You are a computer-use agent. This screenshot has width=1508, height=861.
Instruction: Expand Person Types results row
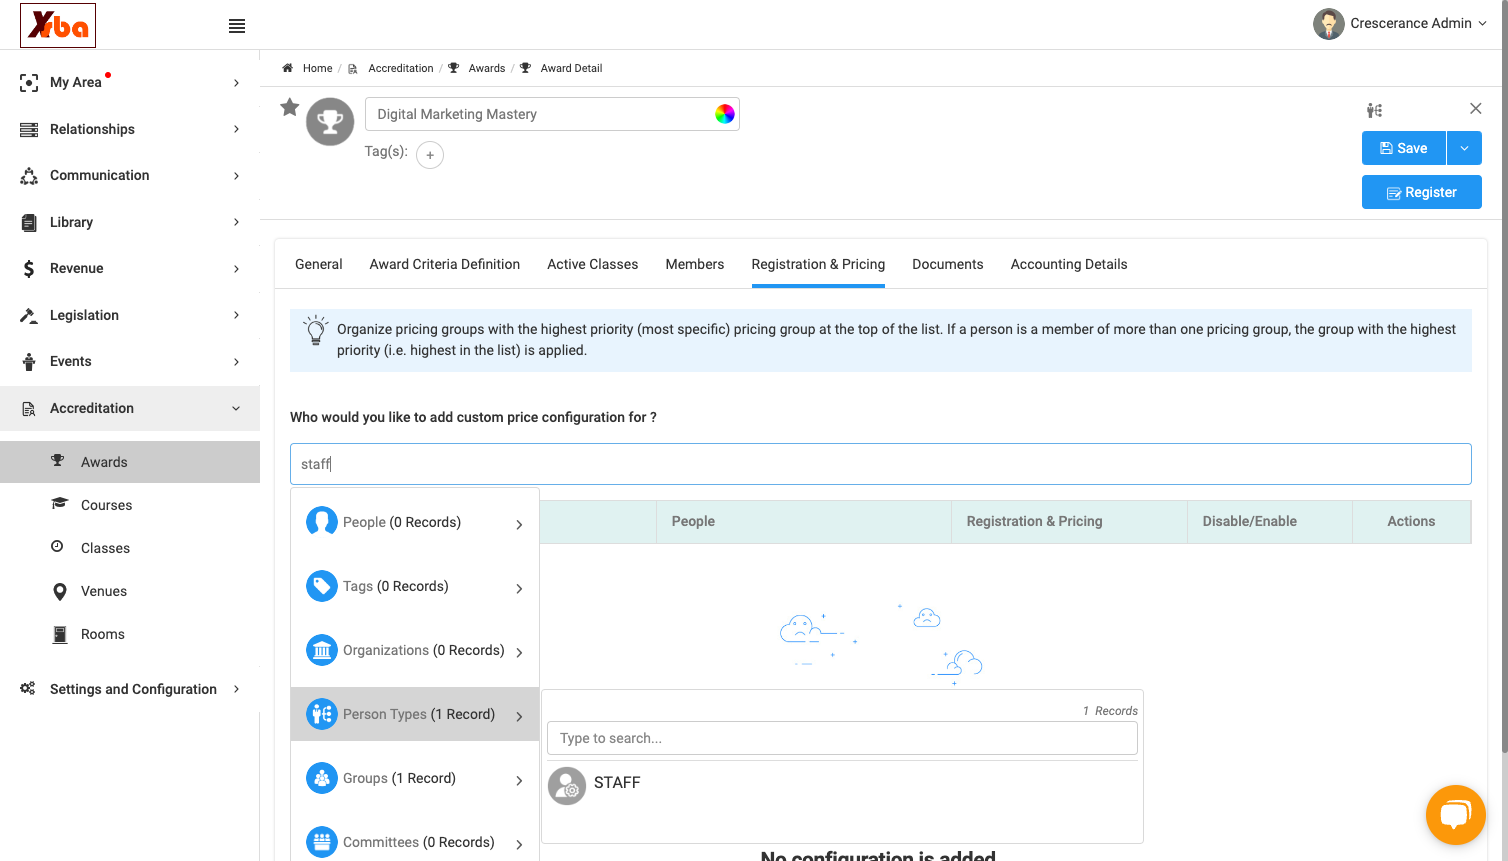point(415,714)
